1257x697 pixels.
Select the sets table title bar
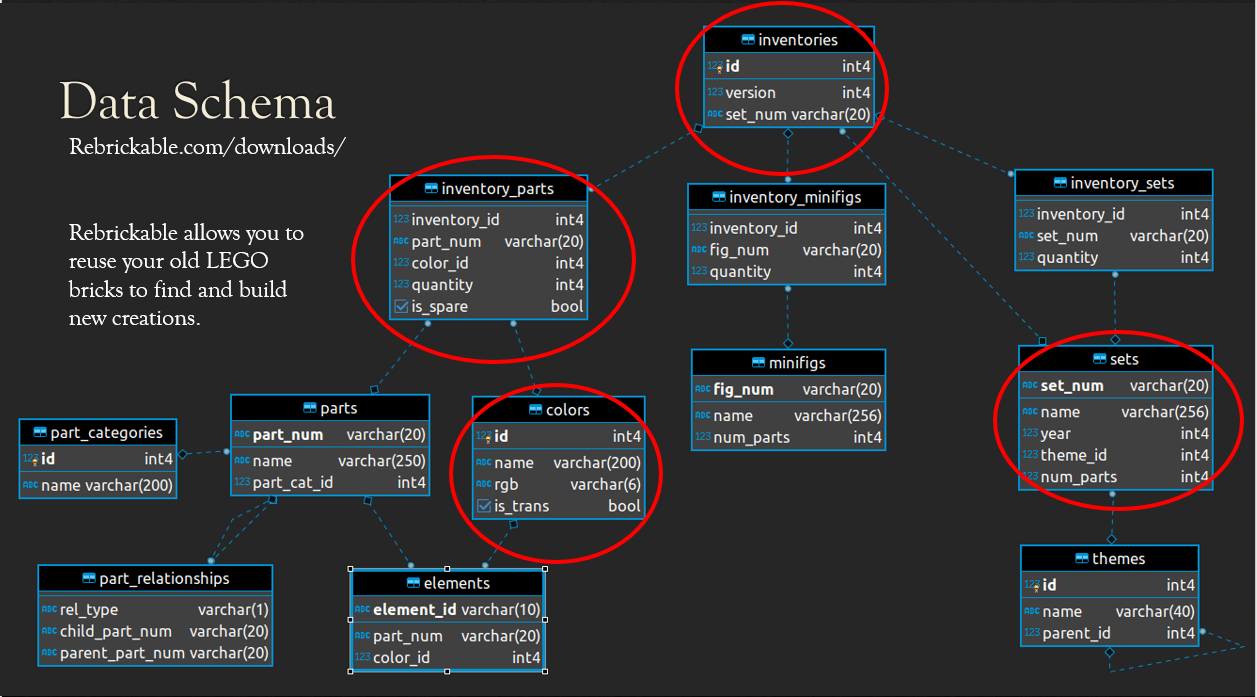1115,359
